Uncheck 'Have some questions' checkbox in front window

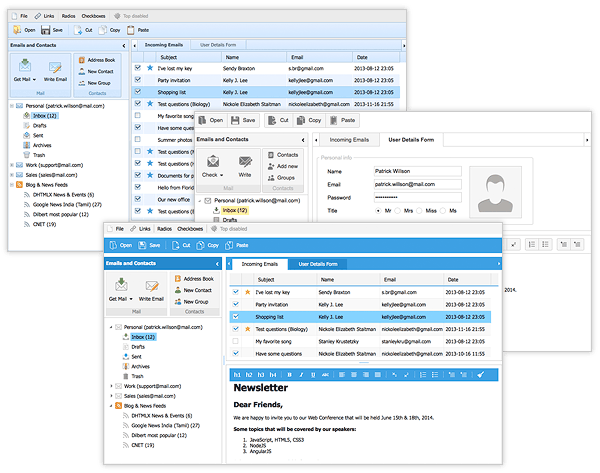pos(236,353)
